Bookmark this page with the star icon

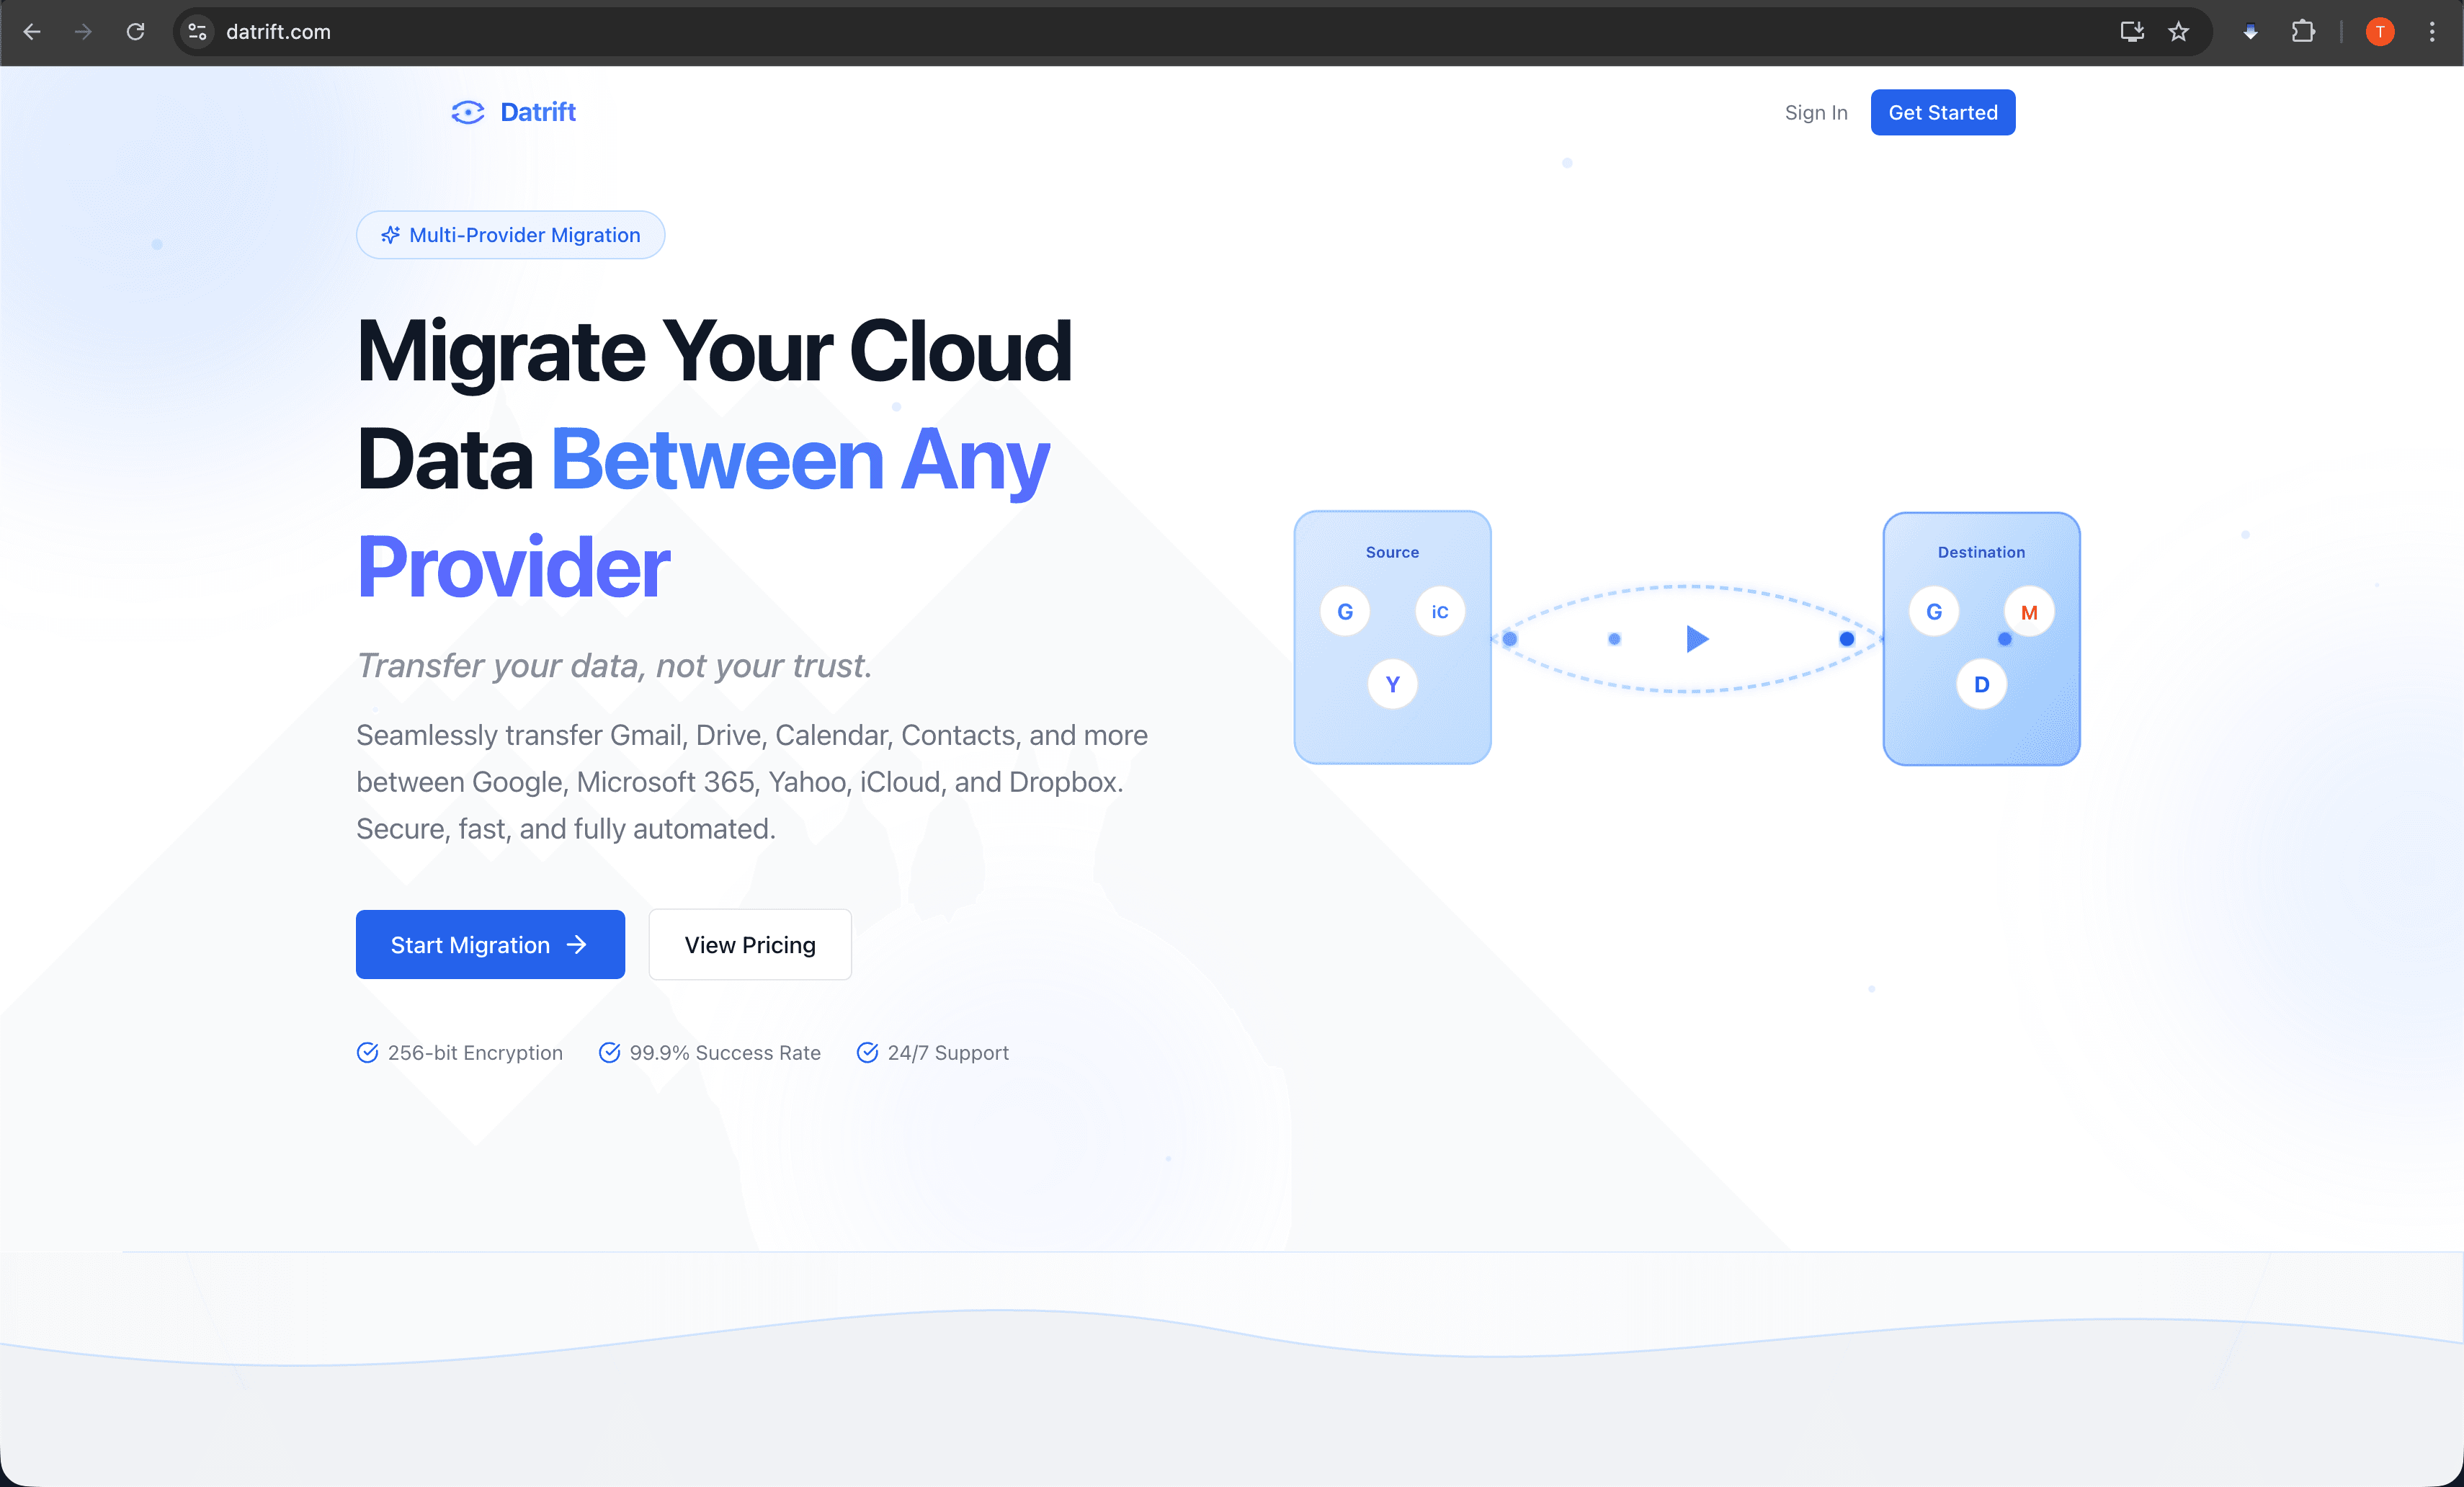pos(2178,32)
